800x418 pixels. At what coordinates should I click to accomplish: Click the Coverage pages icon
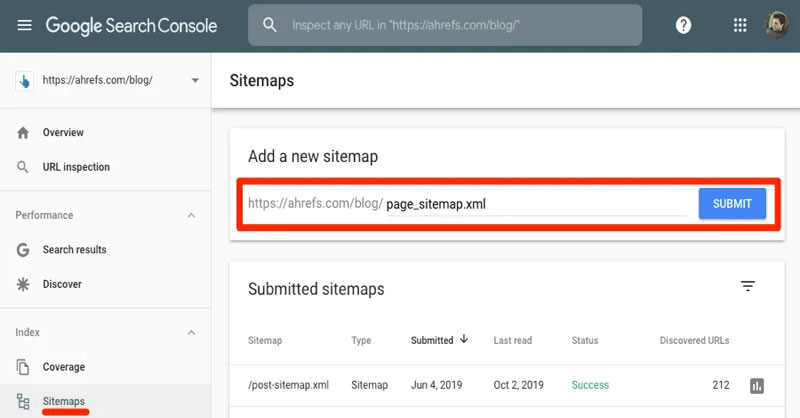pos(23,367)
